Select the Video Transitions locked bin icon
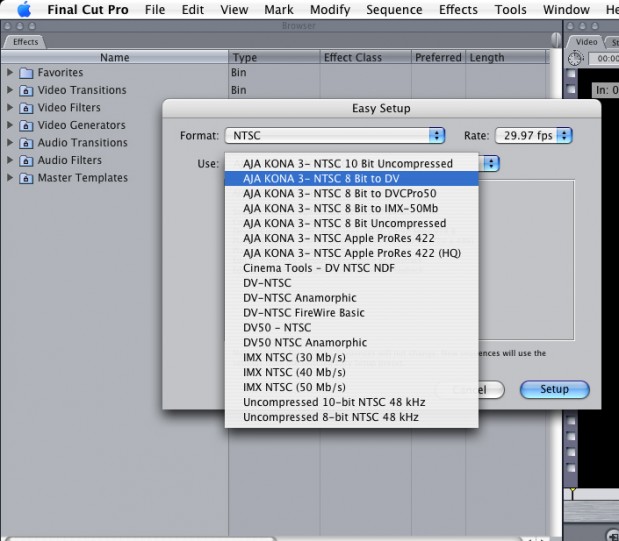 pos(26,90)
